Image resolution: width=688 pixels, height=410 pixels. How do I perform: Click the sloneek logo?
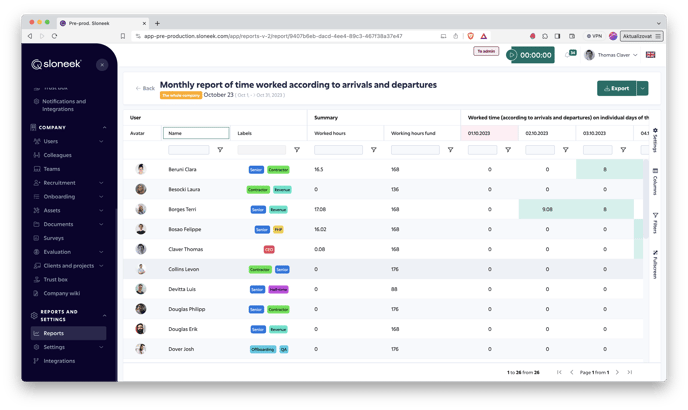(56, 64)
